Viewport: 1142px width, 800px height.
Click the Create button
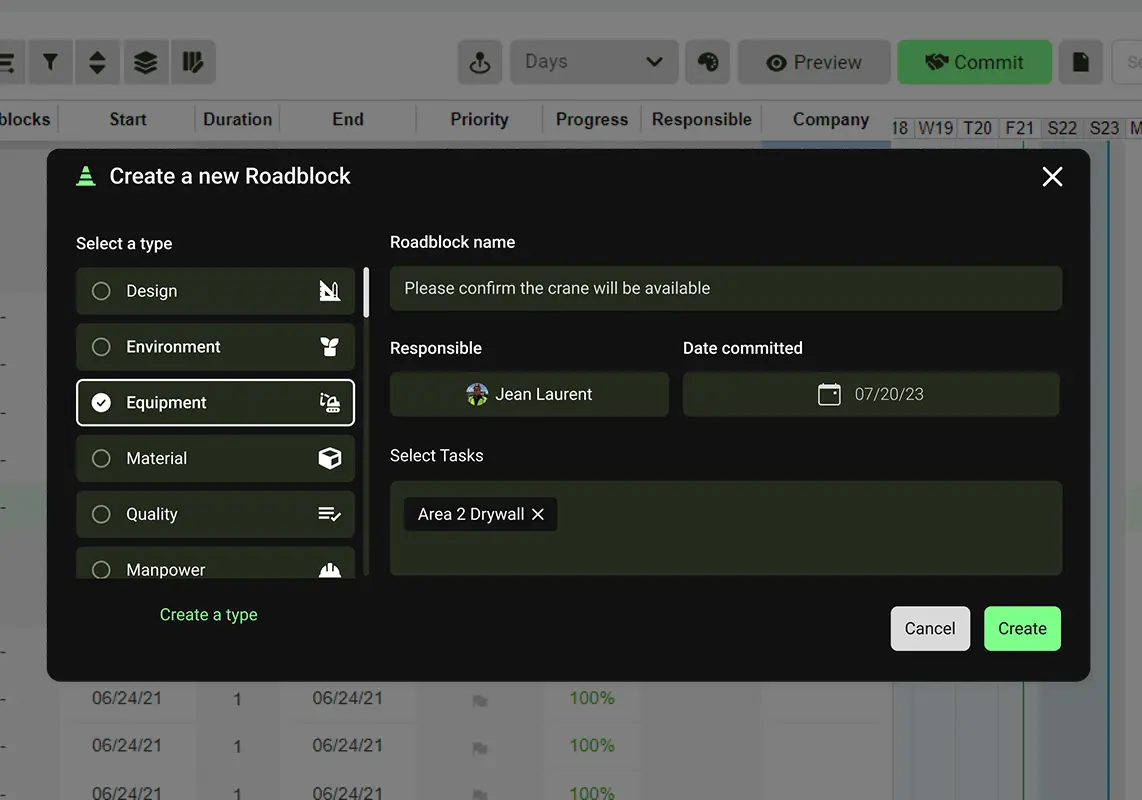1021,628
